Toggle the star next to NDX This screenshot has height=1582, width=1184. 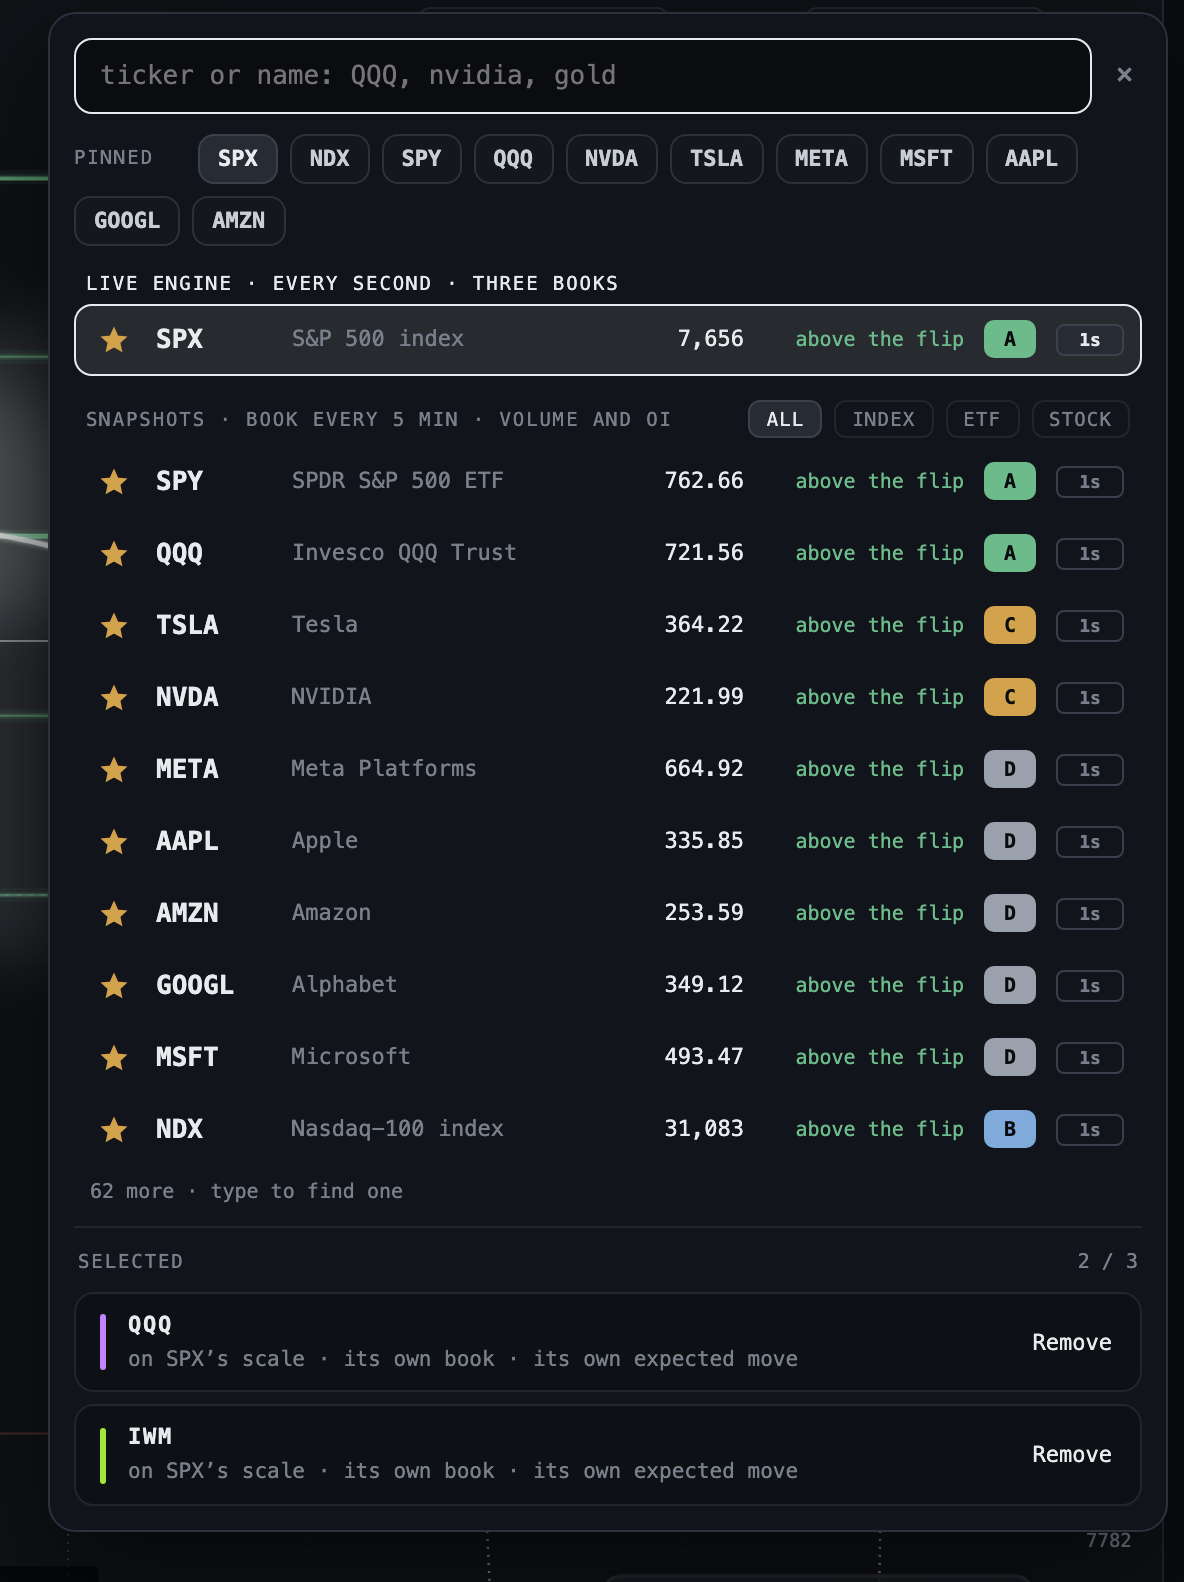(114, 1130)
